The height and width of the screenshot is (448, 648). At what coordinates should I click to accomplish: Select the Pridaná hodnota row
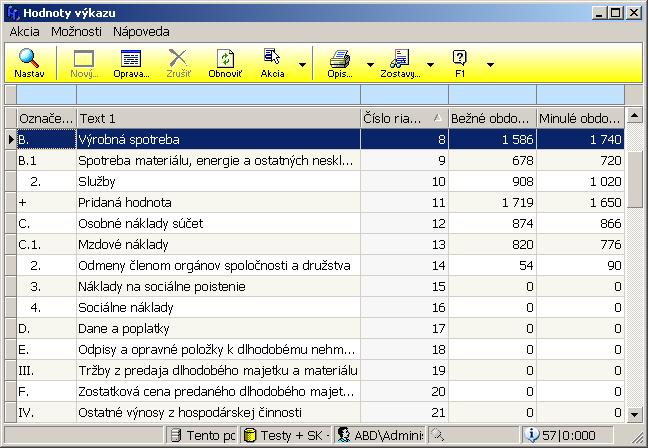pyautogui.click(x=320, y=203)
